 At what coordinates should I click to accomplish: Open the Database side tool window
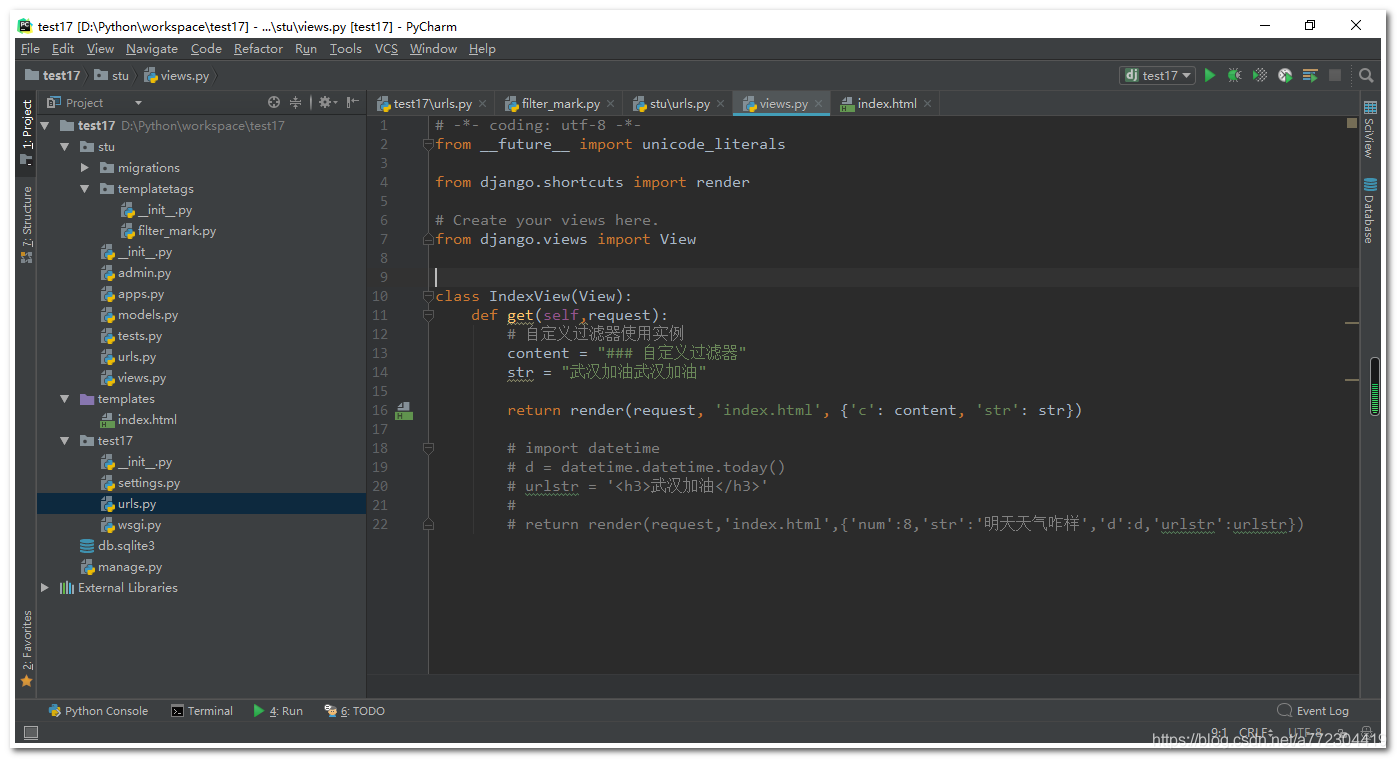1369,210
